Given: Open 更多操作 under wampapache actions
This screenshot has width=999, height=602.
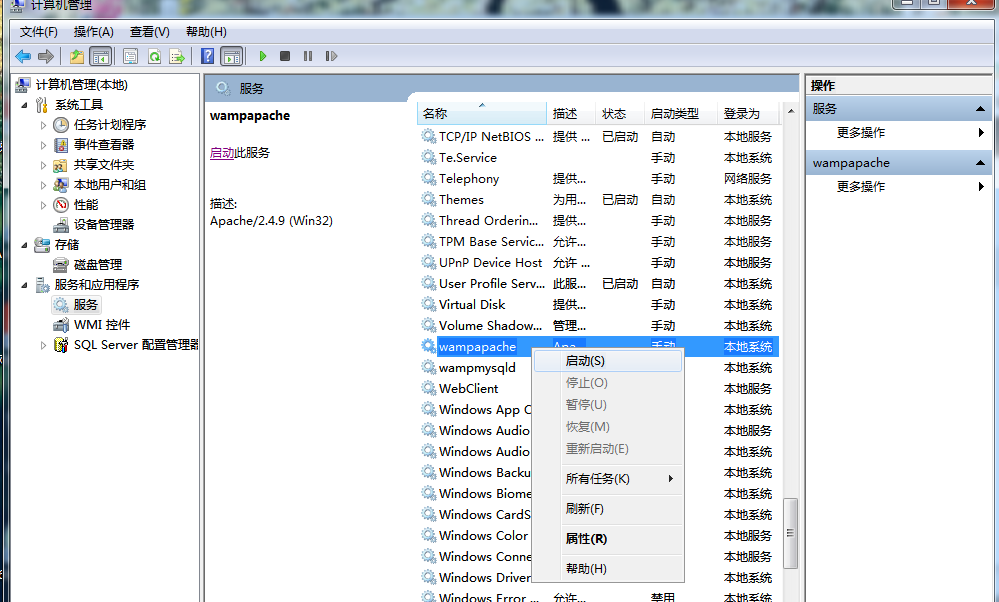Looking at the screenshot, I should tap(898, 187).
